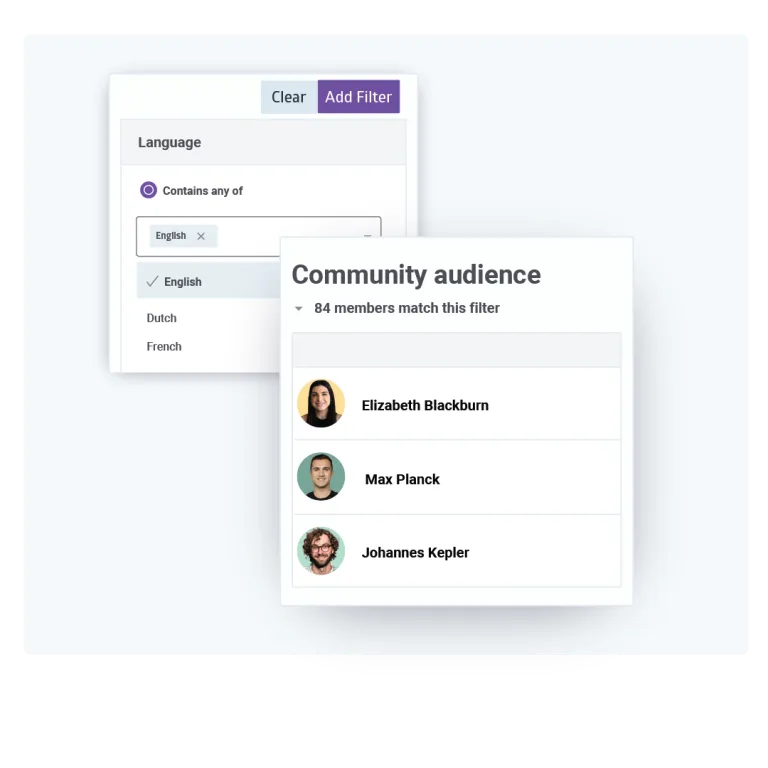Choose Dutch from the language list
Viewport: 768px width, 768px height.
[x=161, y=318]
